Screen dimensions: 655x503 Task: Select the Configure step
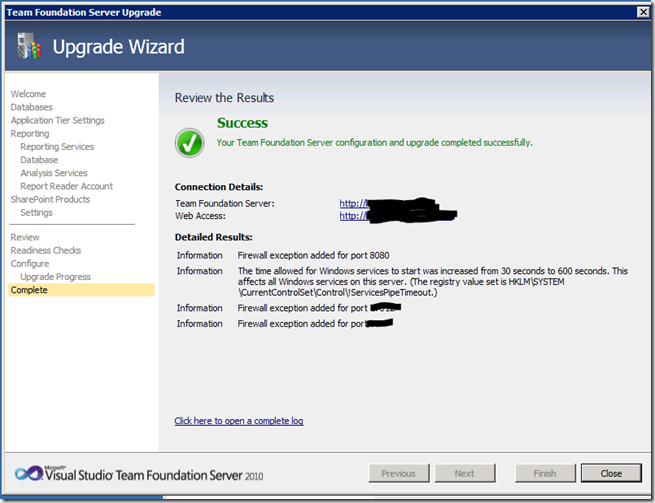(x=30, y=264)
